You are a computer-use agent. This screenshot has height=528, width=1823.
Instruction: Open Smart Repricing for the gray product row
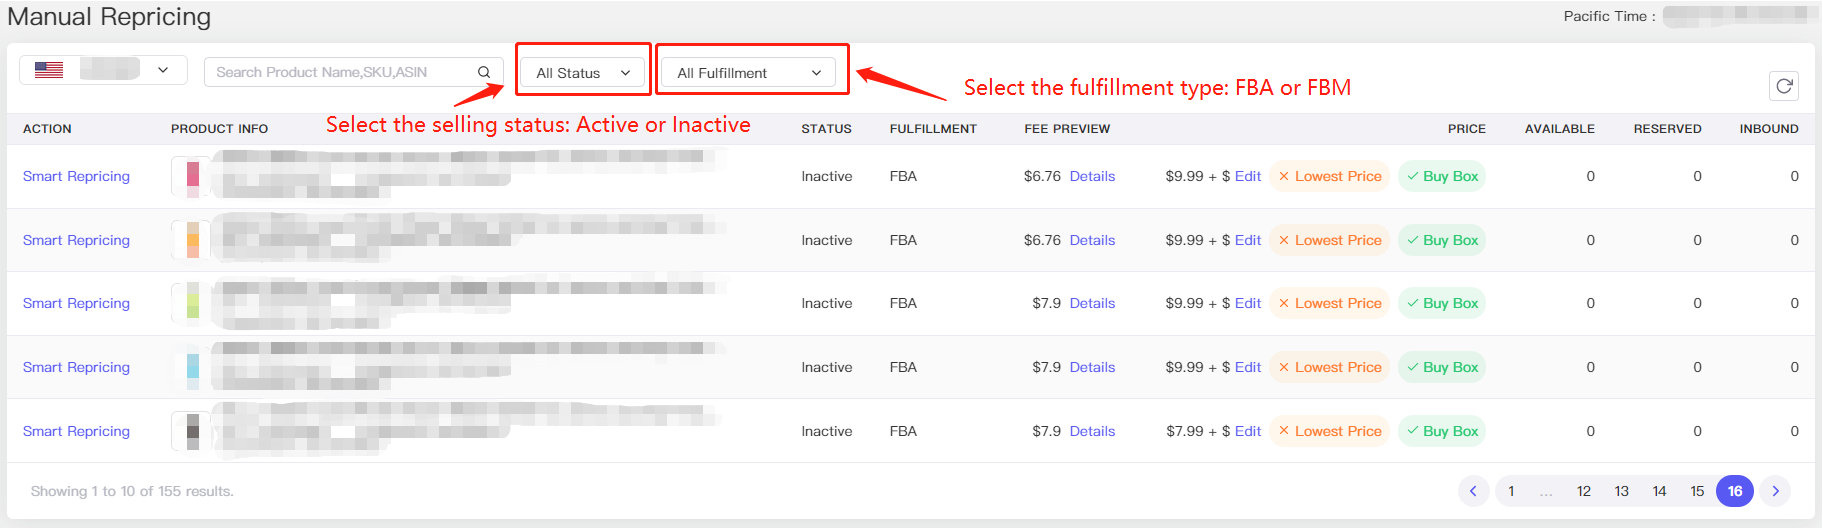coord(76,431)
